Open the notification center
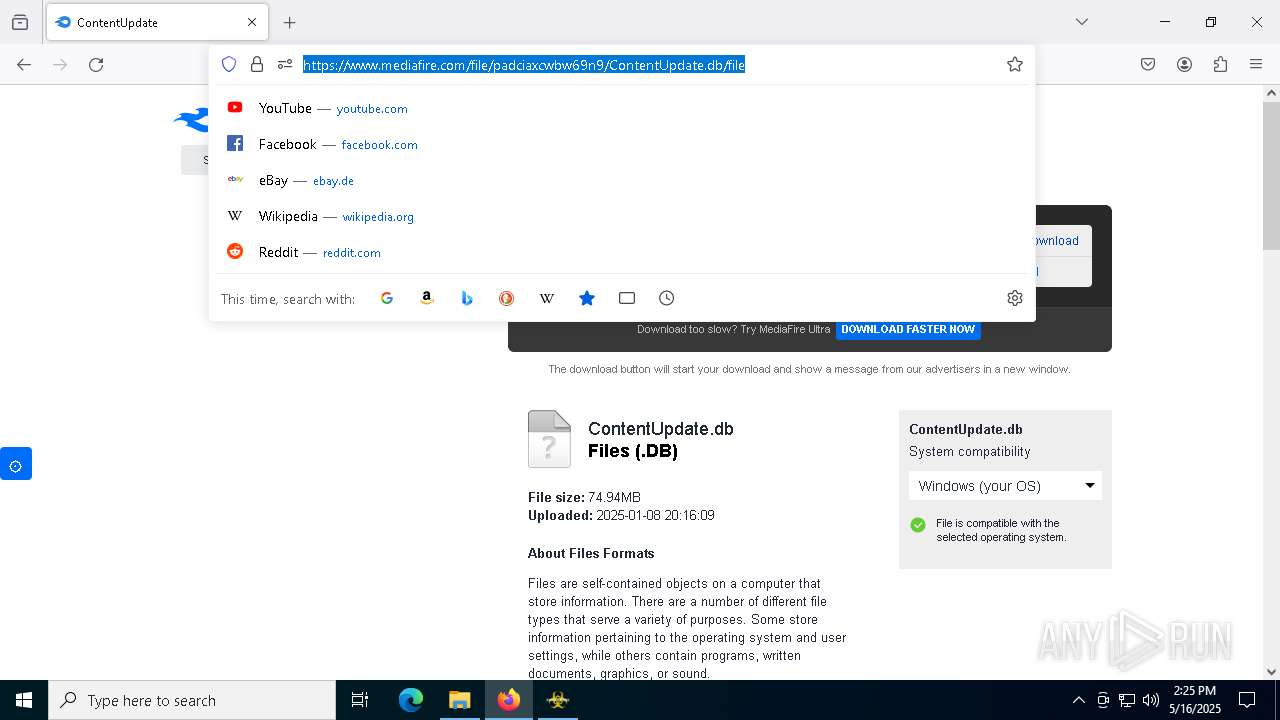This screenshot has height=720, width=1280. pyautogui.click(x=1247, y=700)
